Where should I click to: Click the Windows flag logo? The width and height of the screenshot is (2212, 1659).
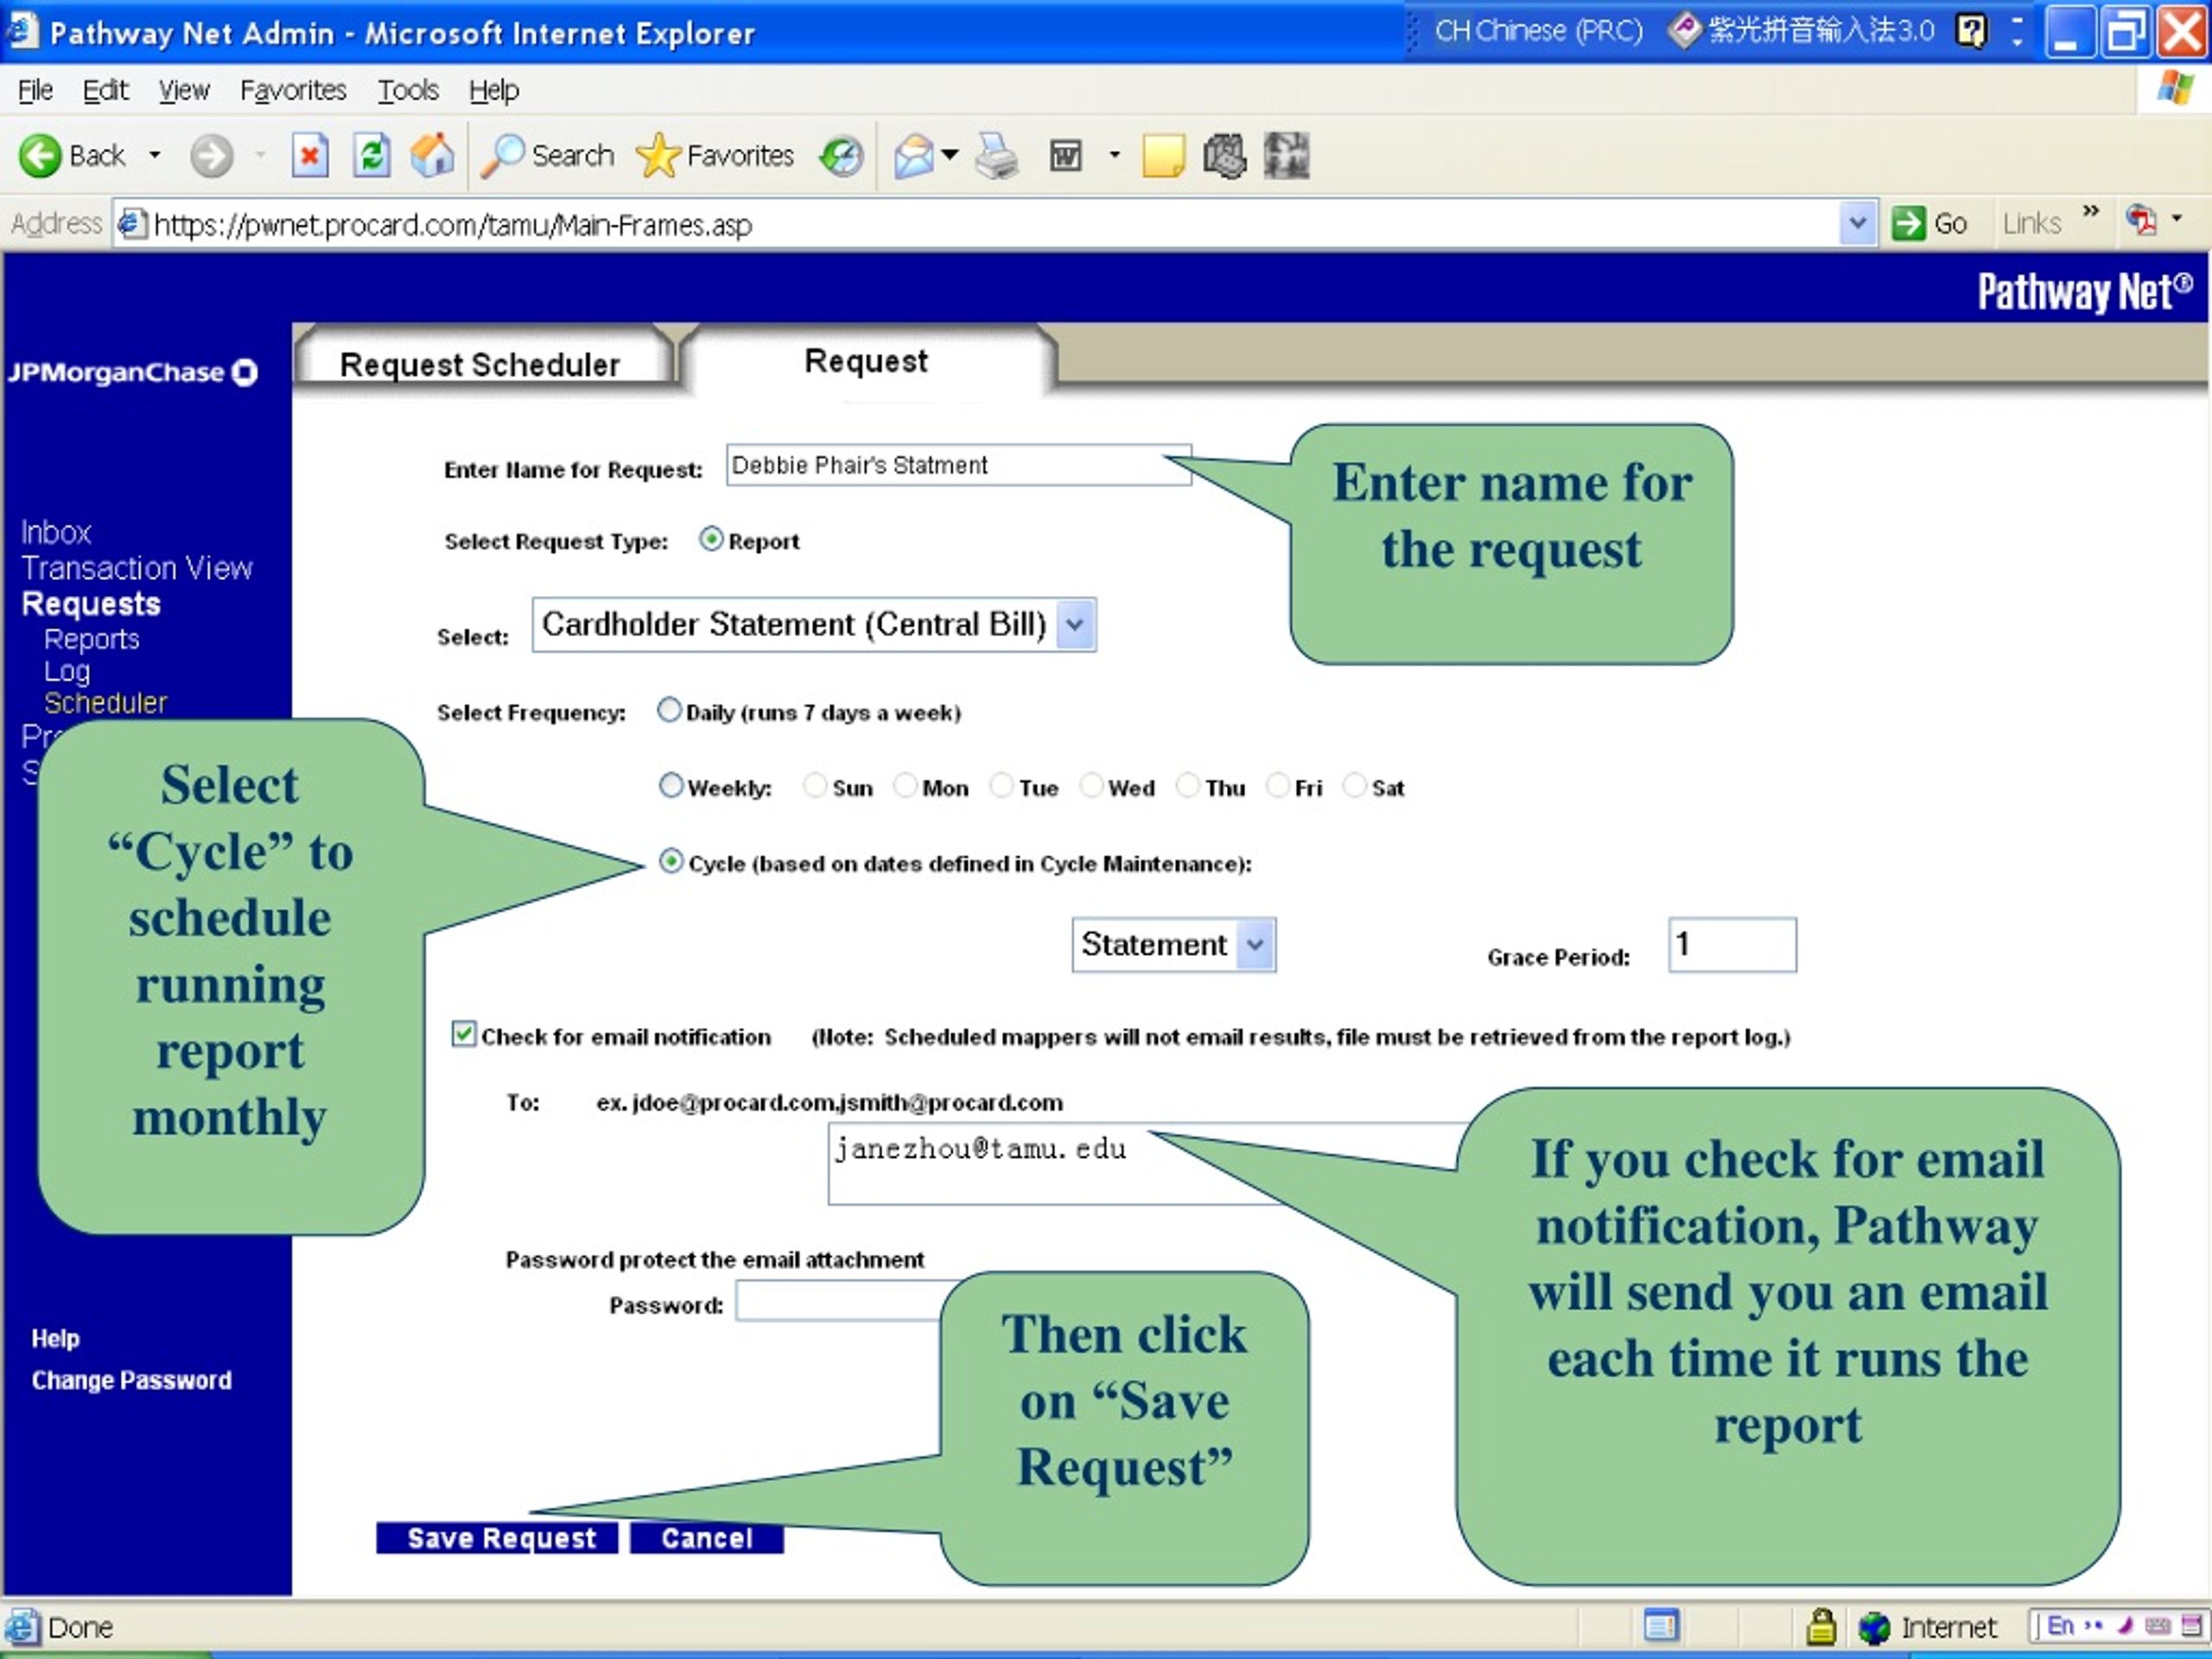click(2176, 89)
